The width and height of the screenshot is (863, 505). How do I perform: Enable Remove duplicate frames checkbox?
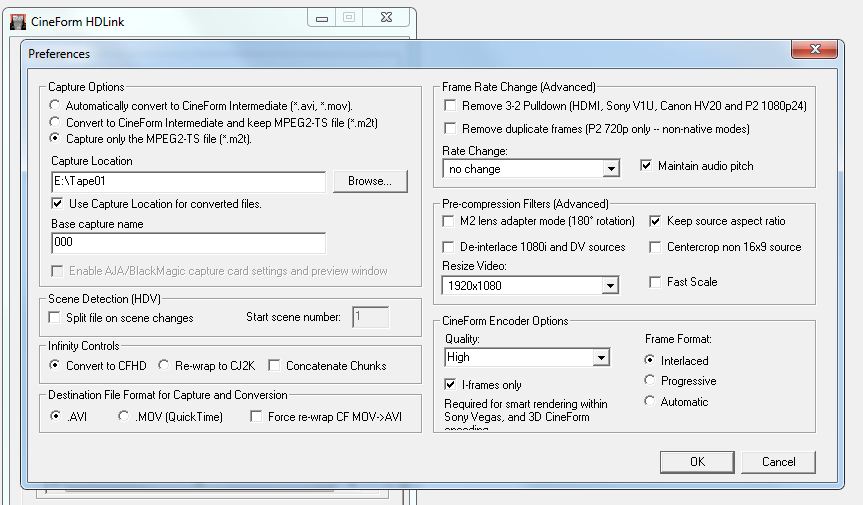[450, 128]
